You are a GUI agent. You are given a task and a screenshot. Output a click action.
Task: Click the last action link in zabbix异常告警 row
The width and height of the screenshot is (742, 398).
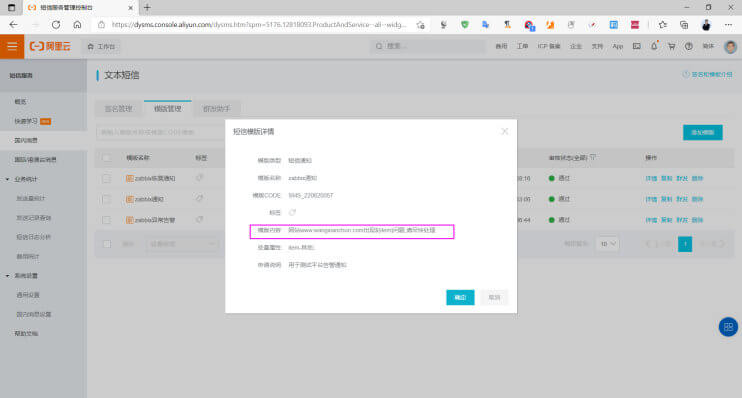697,220
